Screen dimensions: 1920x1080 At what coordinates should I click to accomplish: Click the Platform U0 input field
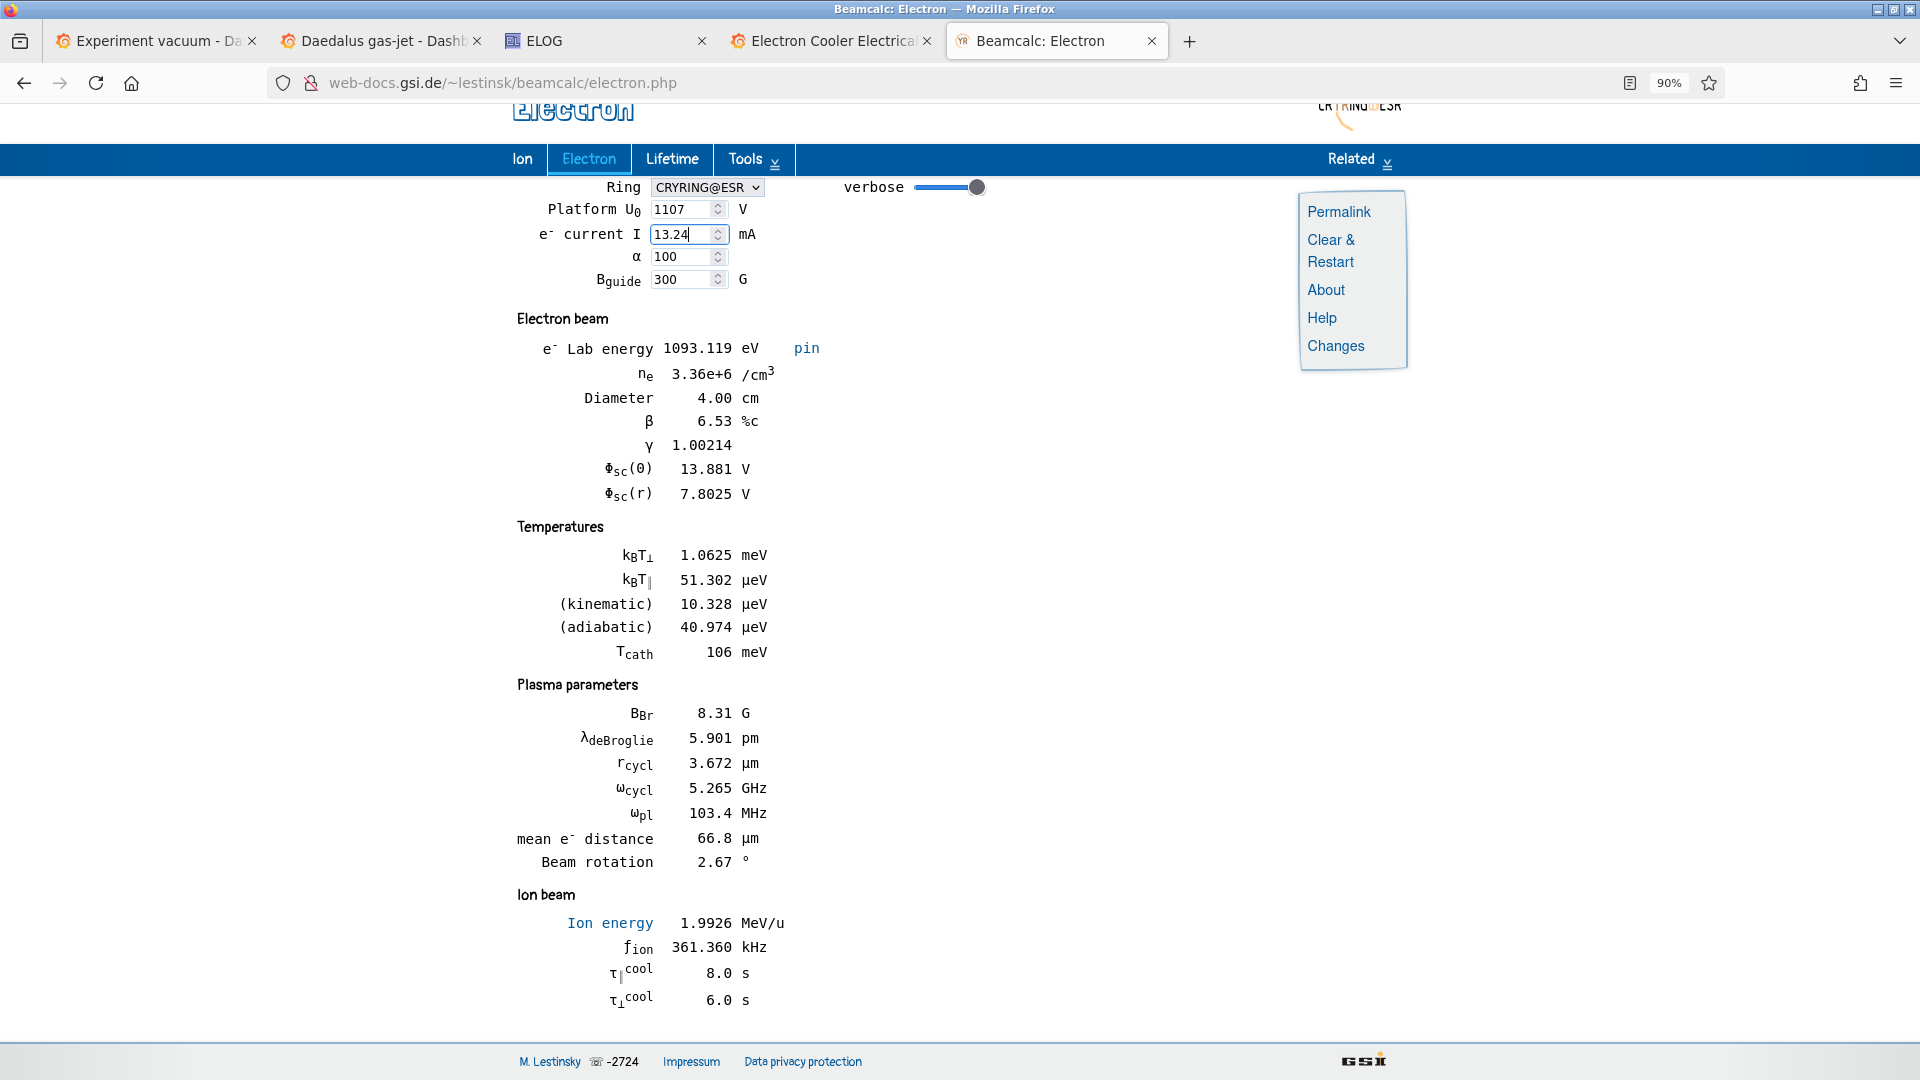(680, 209)
